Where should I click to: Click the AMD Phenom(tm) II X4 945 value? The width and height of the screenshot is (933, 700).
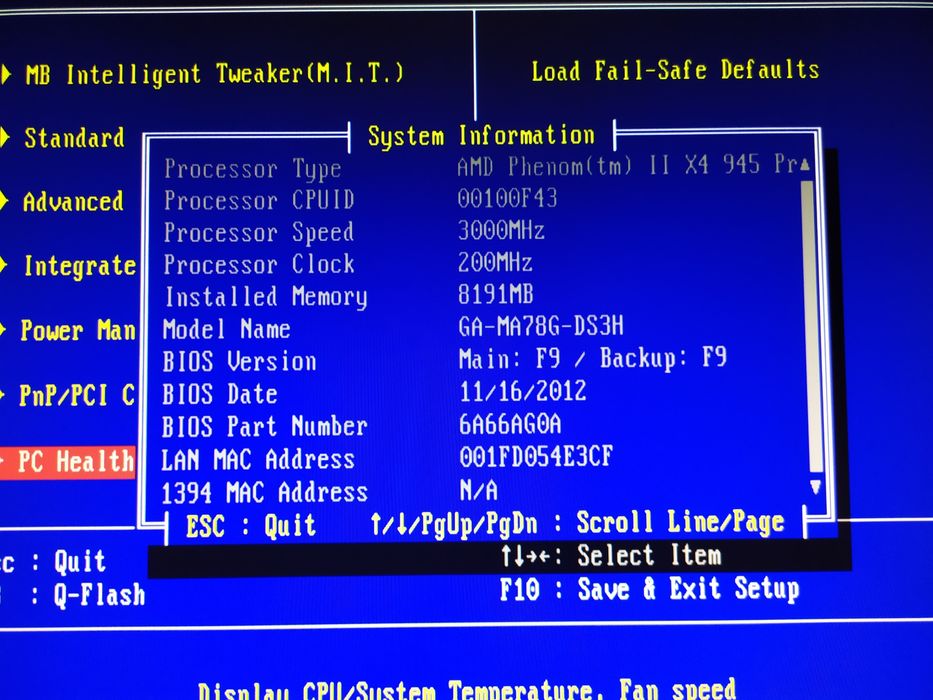click(628, 165)
